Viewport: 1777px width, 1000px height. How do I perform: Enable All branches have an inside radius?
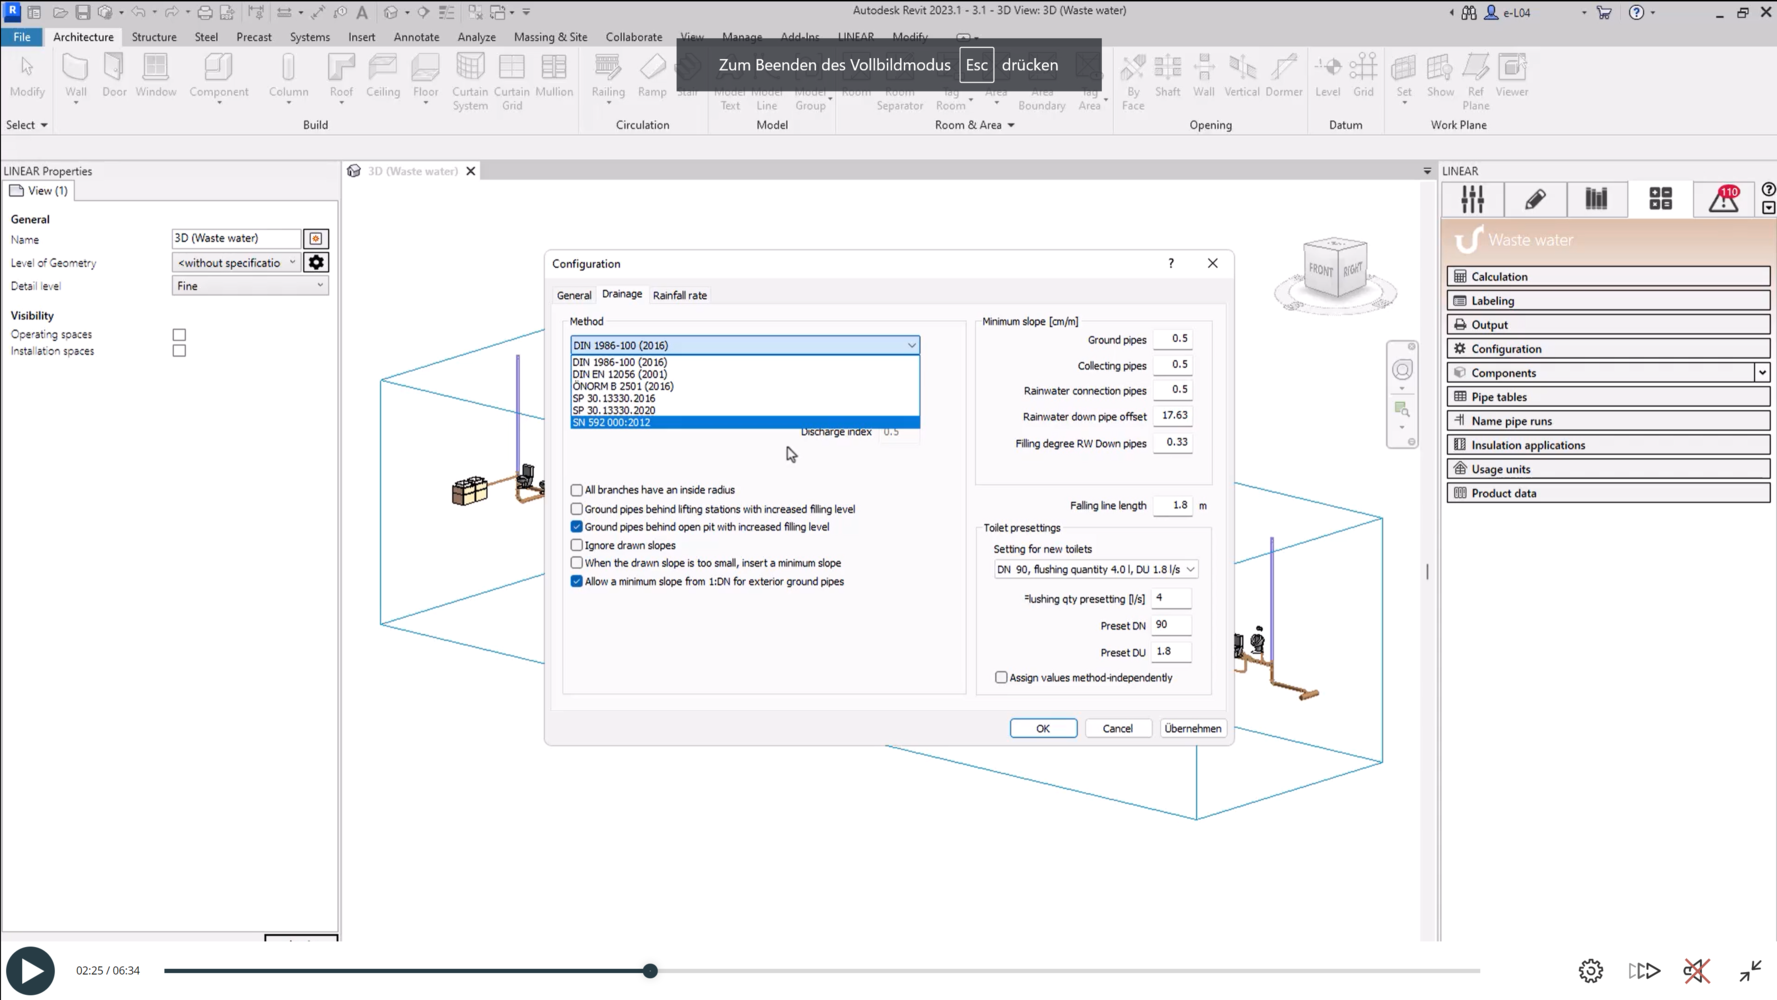click(577, 490)
